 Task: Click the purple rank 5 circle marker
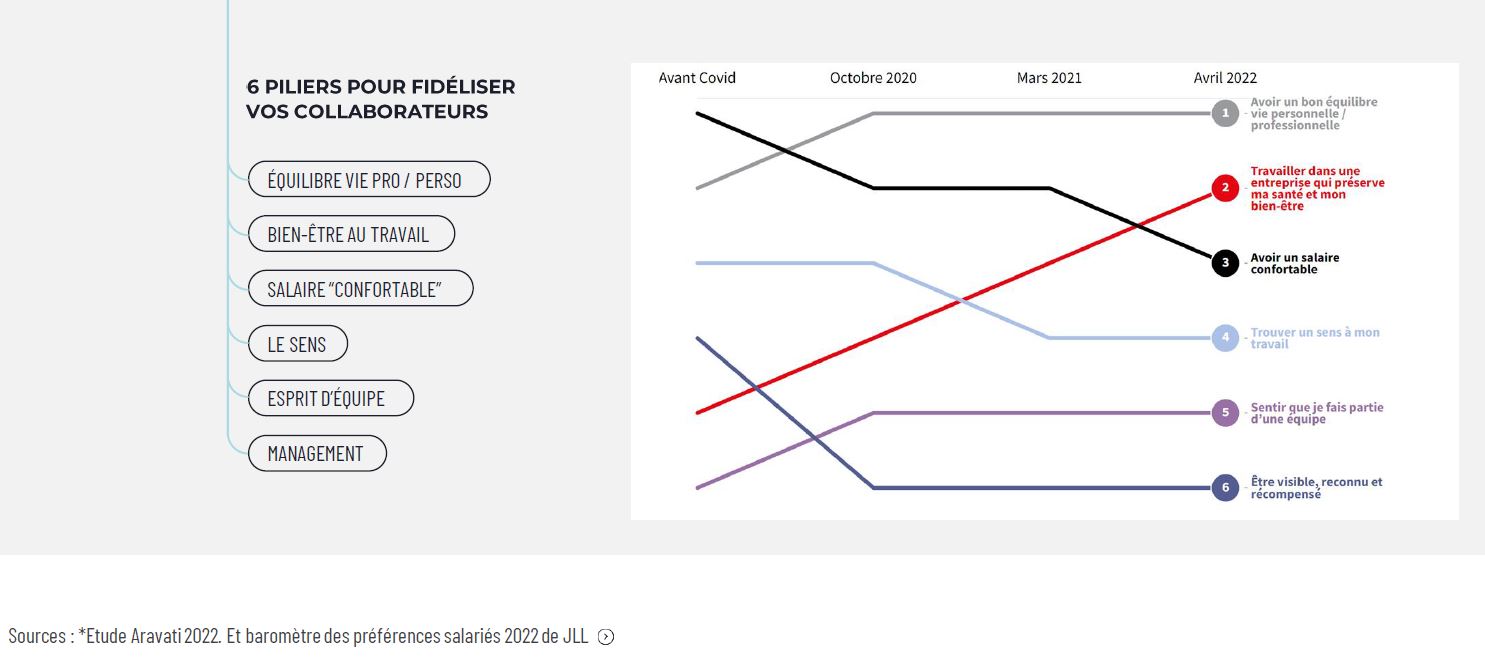click(1225, 413)
